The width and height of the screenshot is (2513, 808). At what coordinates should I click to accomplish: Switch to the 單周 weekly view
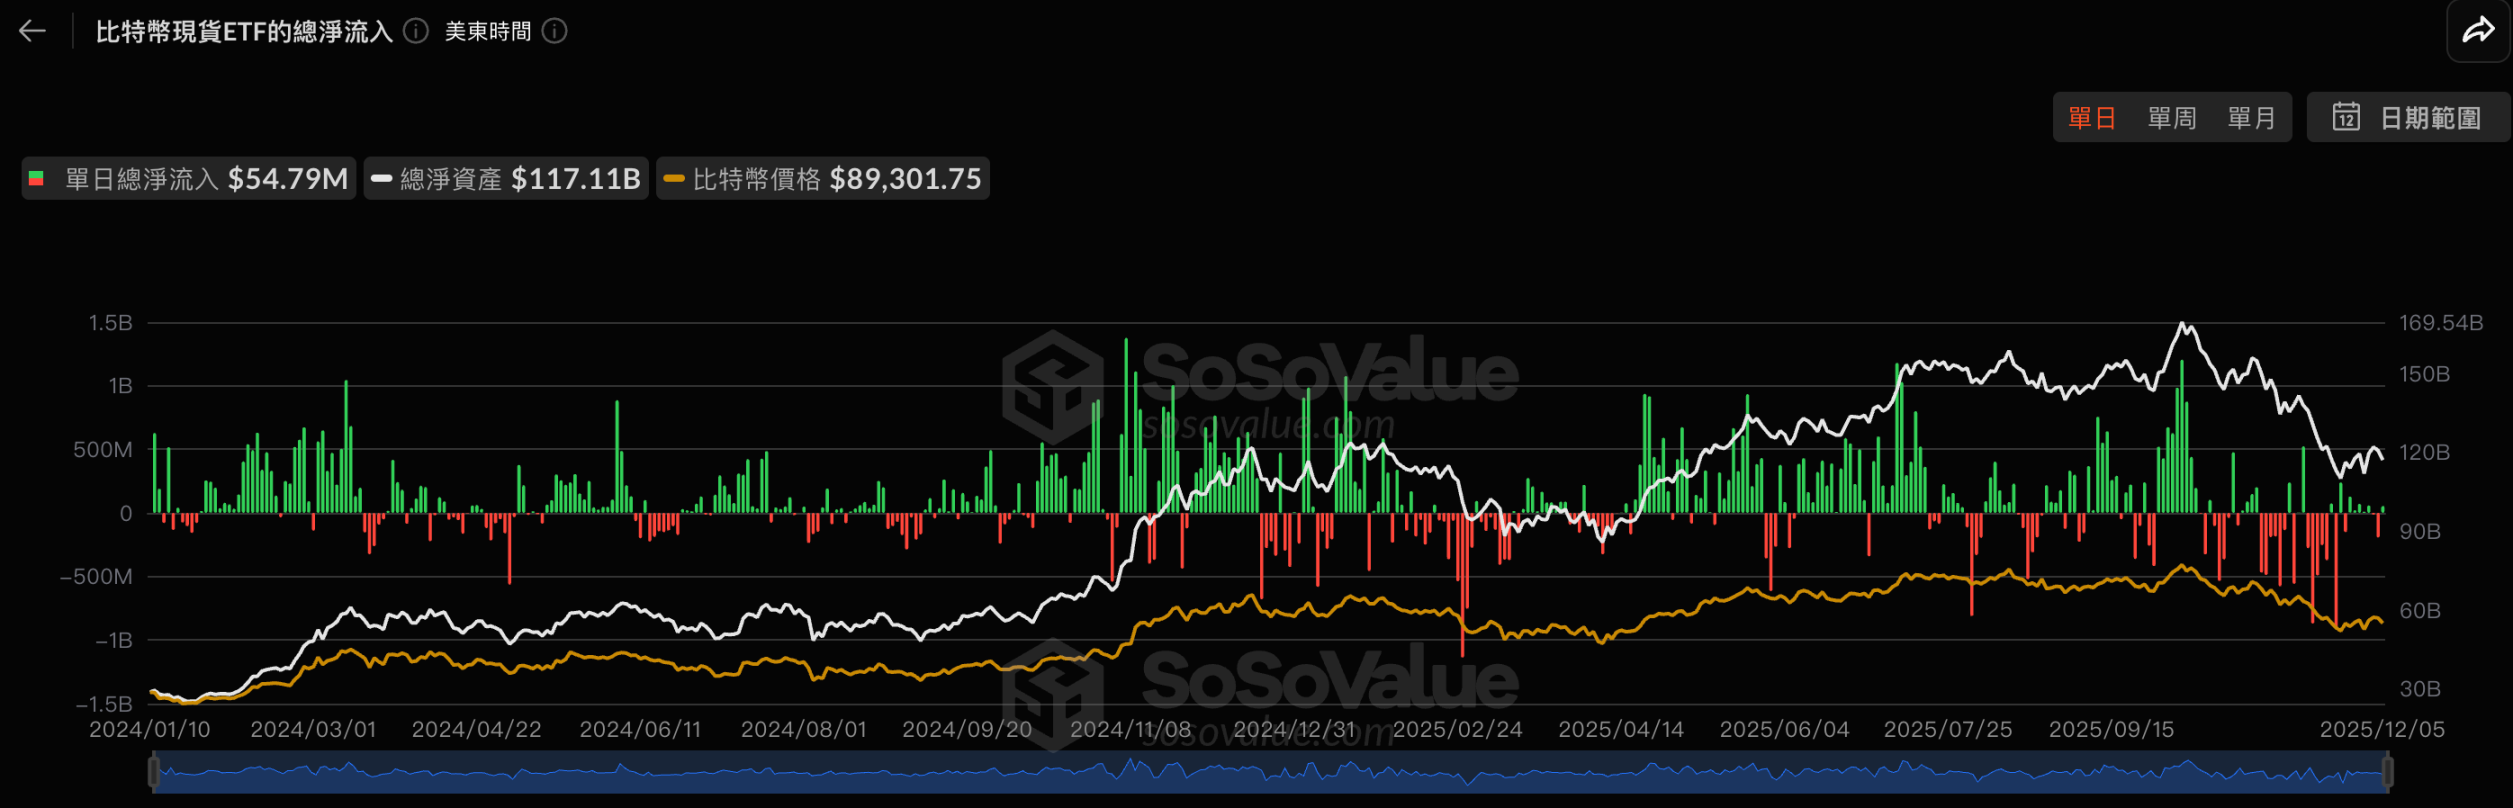click(2171, 118)
